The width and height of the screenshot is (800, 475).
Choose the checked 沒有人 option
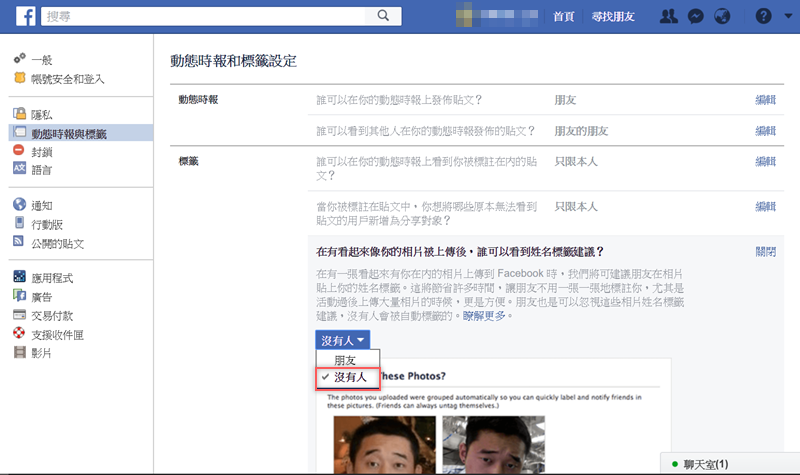tap(348, 378)
